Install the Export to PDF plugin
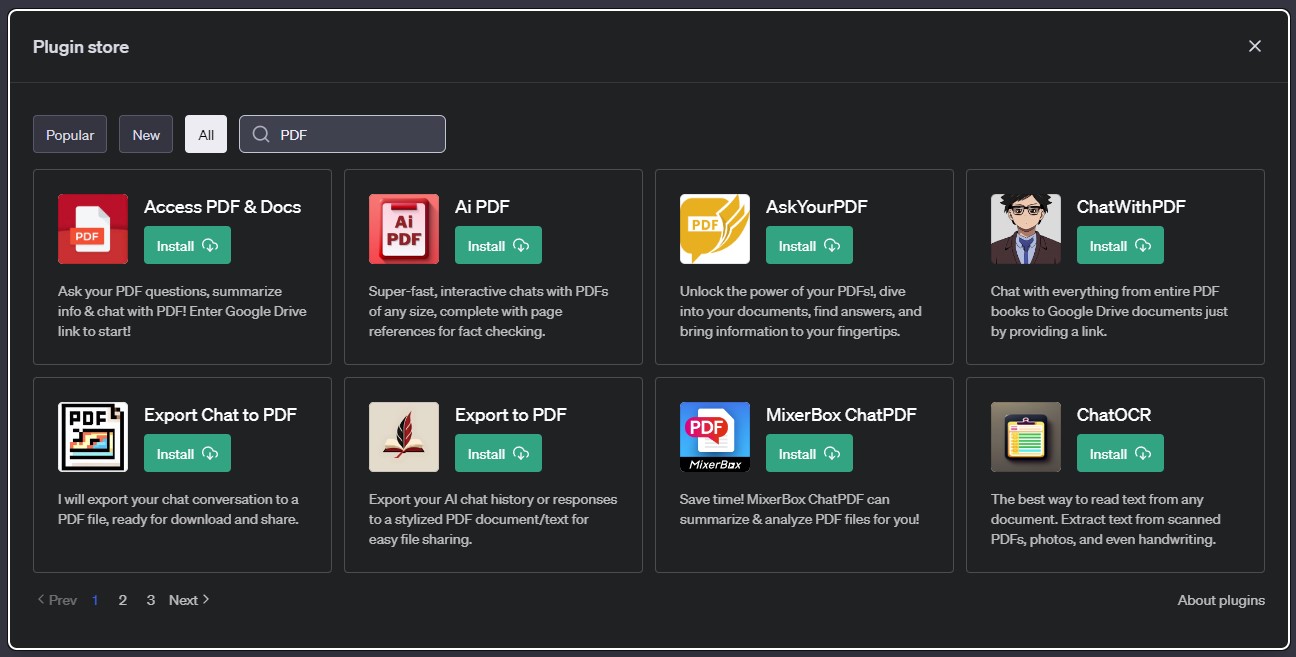The image size is (1296, 657). (498, 454)
